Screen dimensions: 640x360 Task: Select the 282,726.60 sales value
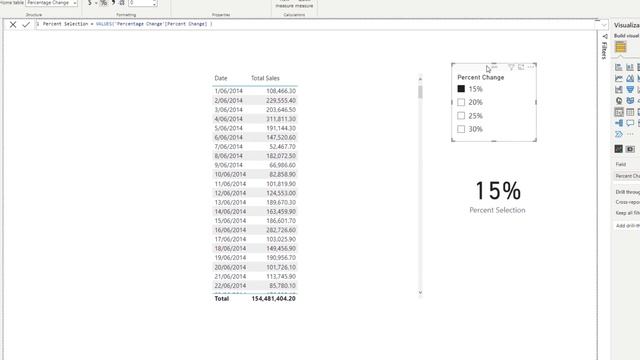pos(281,230)
